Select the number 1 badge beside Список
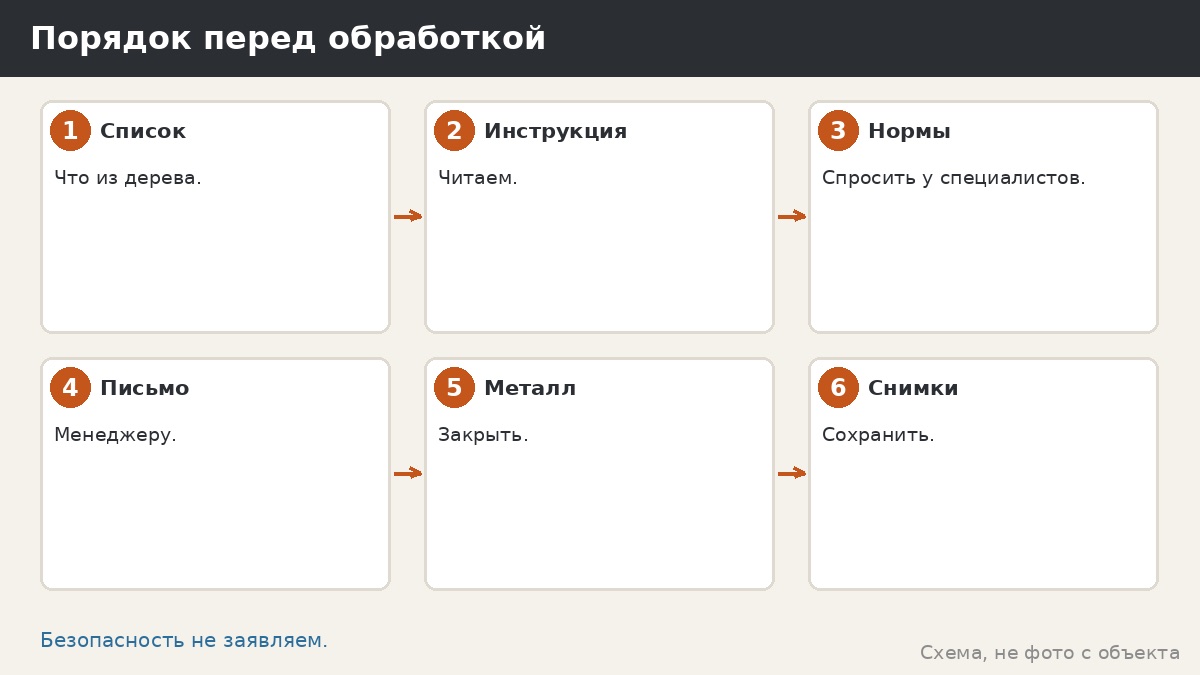This screenshot has height=675, width=1200. 70,131
